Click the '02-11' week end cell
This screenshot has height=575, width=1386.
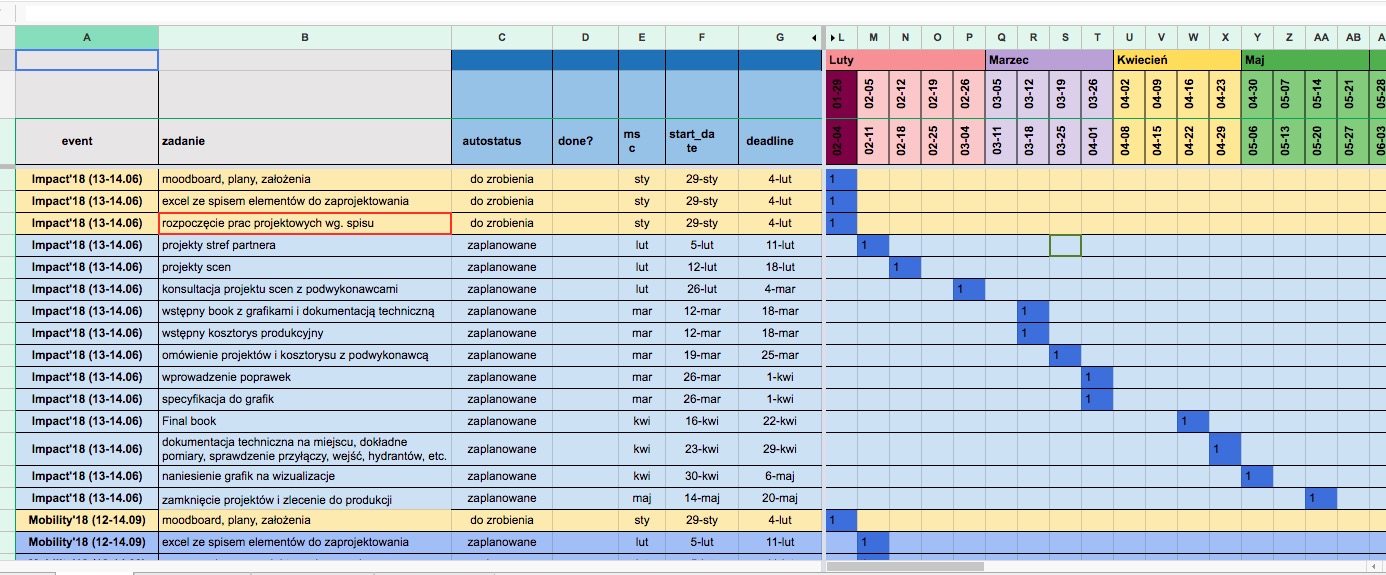pos(873,142)
